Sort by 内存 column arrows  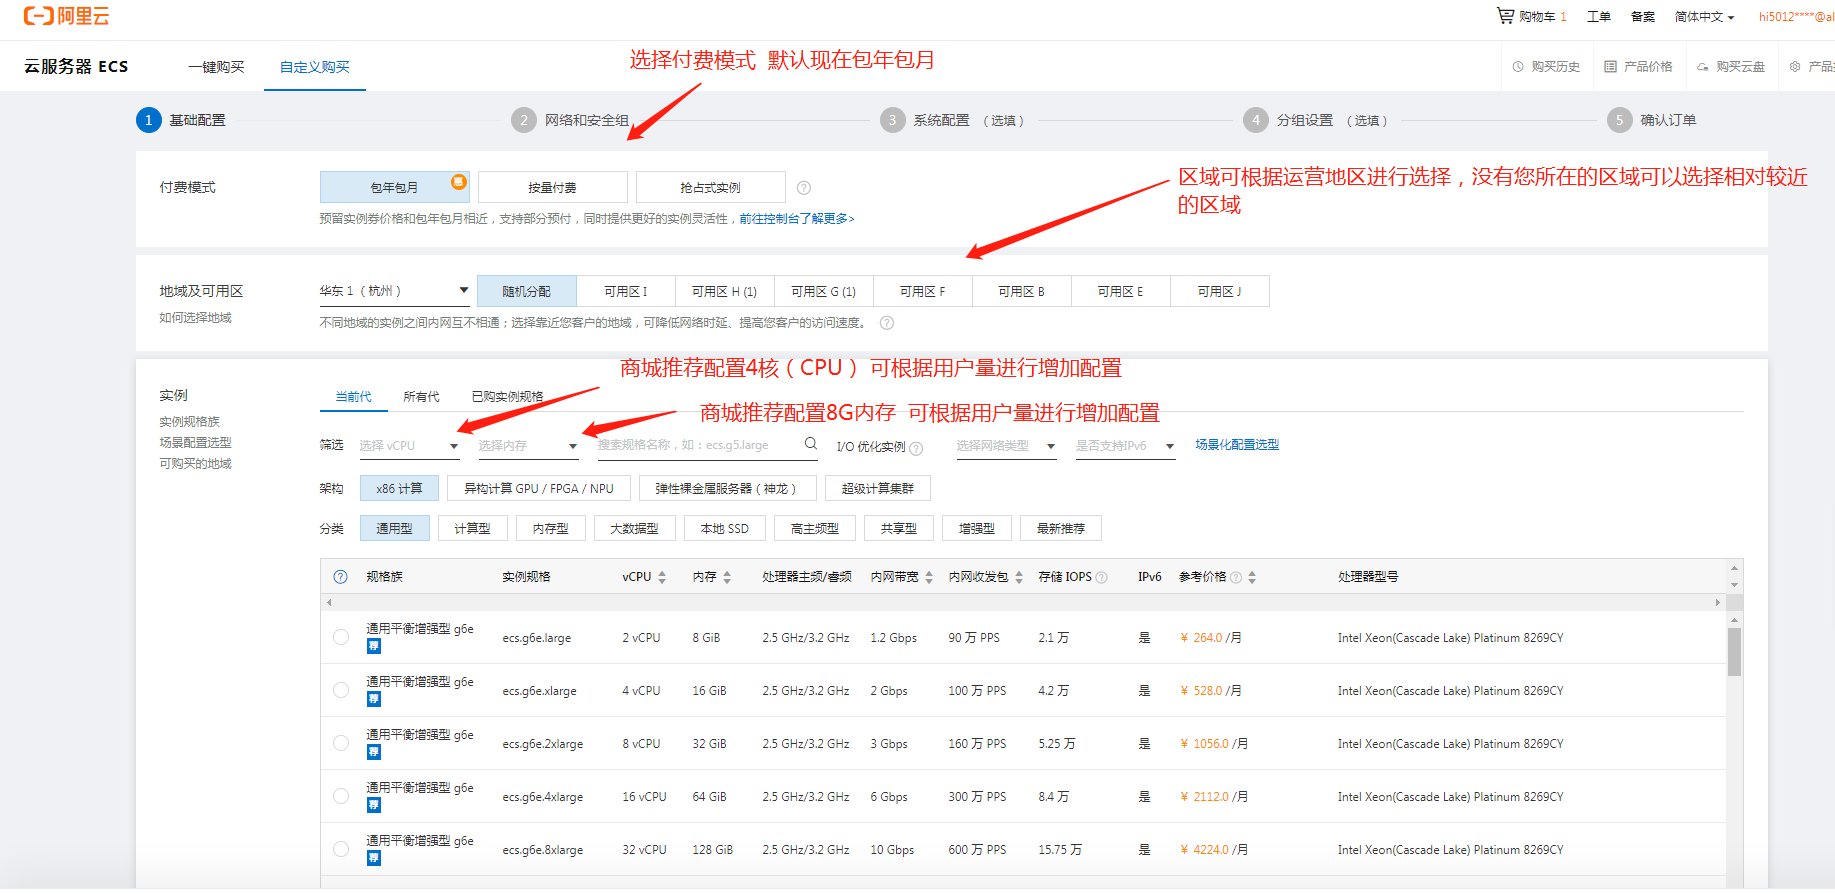(x=727, y=577)
